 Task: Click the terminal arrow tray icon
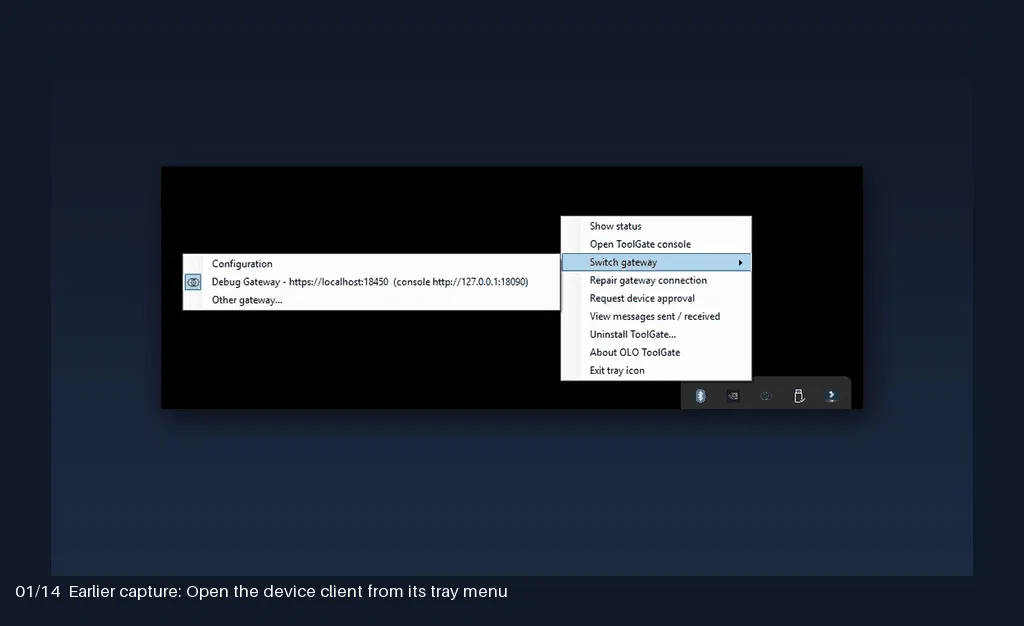point(831,396)
